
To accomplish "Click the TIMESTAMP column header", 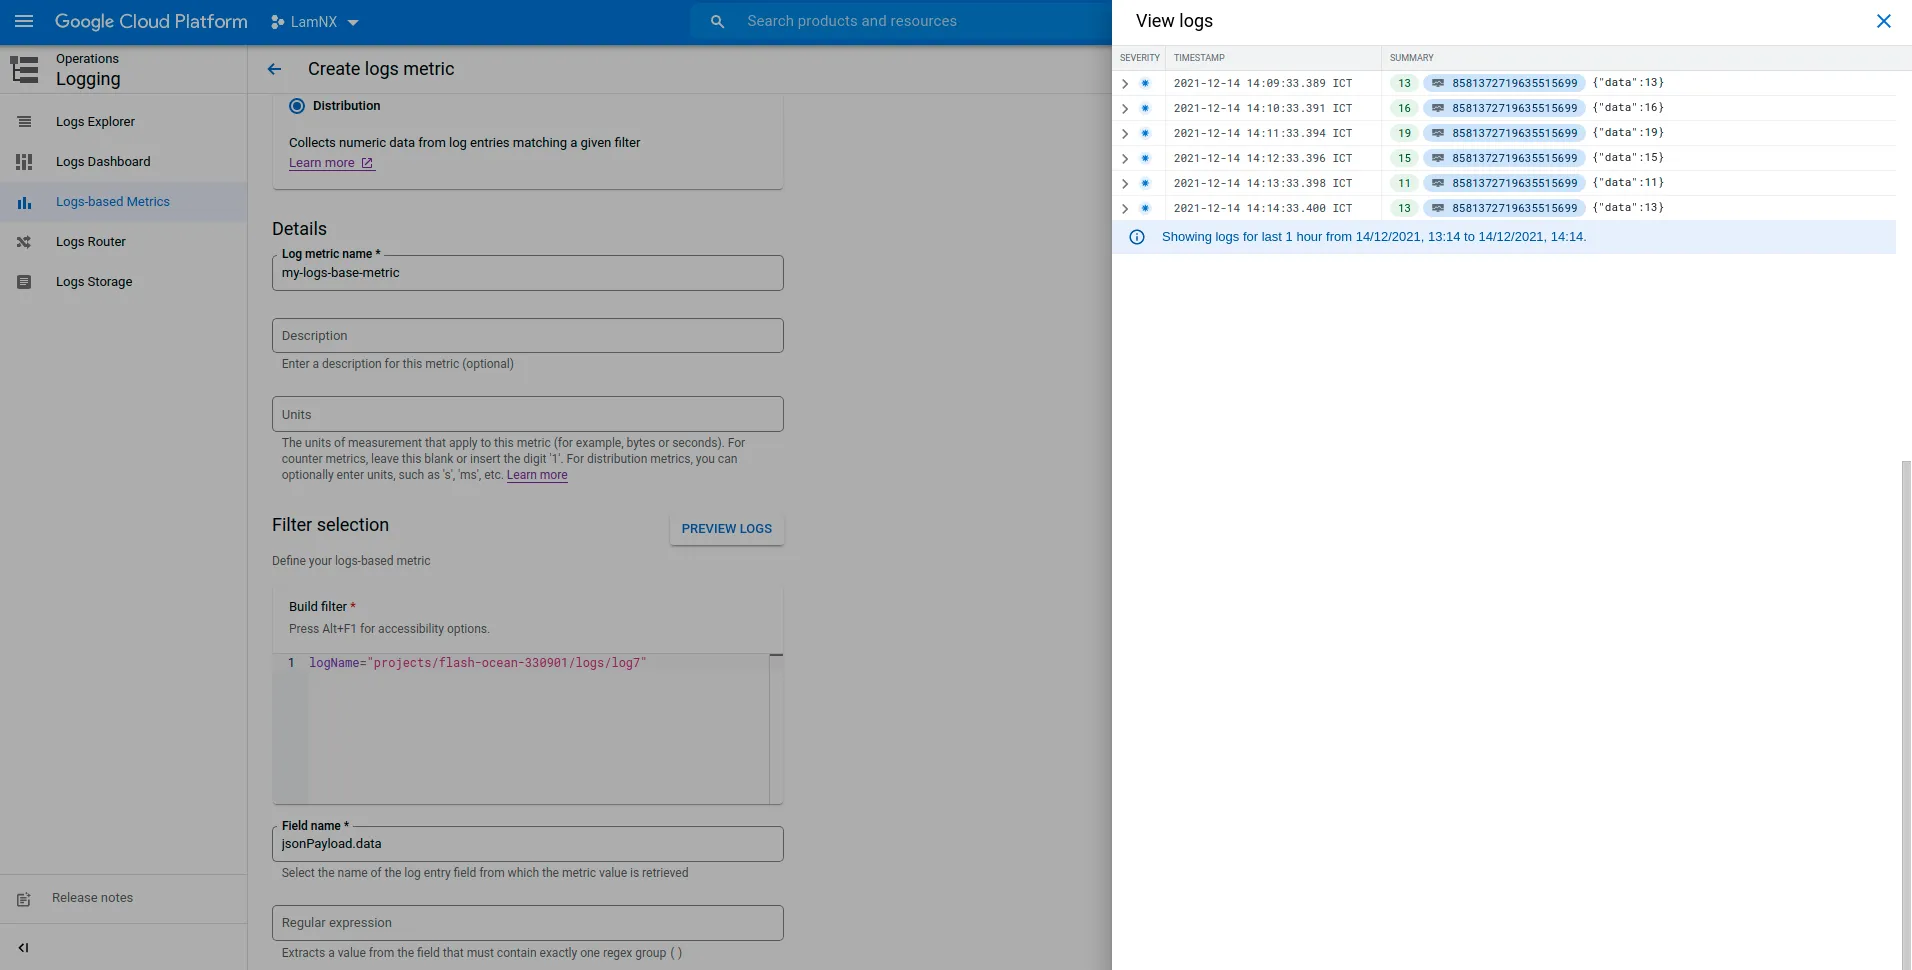I will [x=1199, y=58].
